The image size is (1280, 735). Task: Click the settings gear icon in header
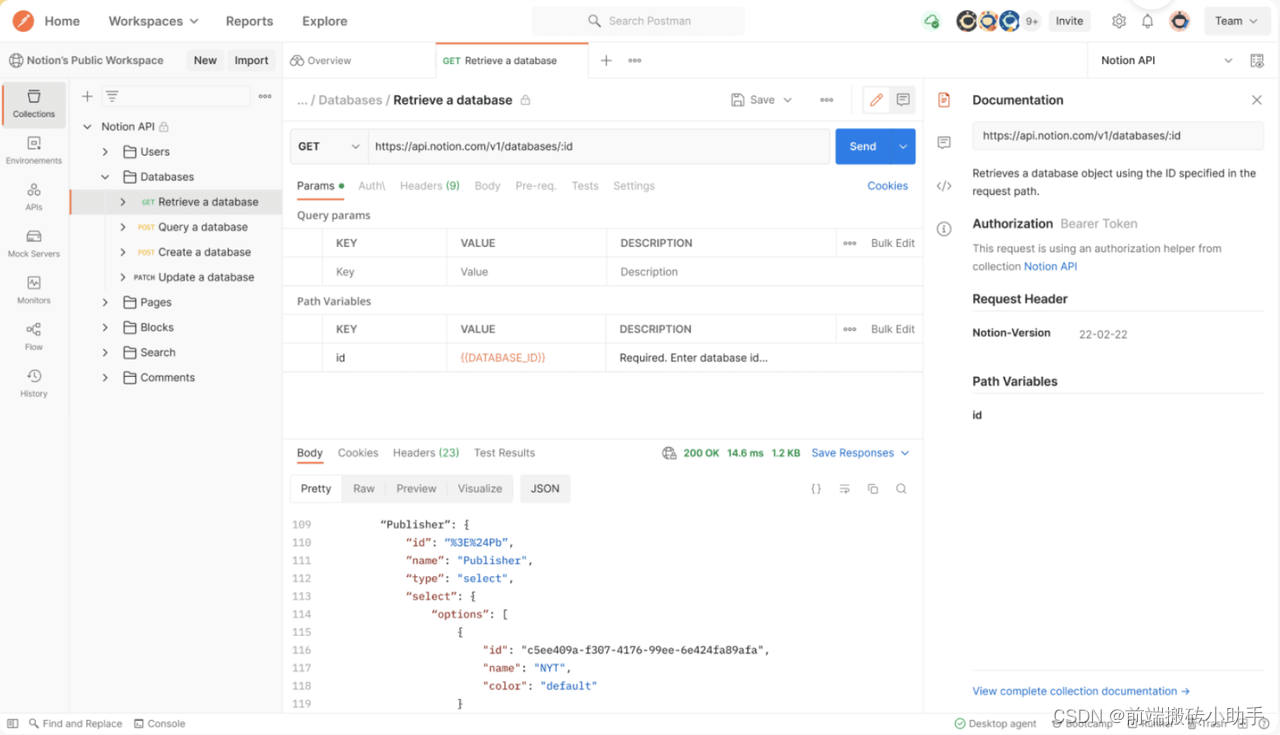[1119, 21]
